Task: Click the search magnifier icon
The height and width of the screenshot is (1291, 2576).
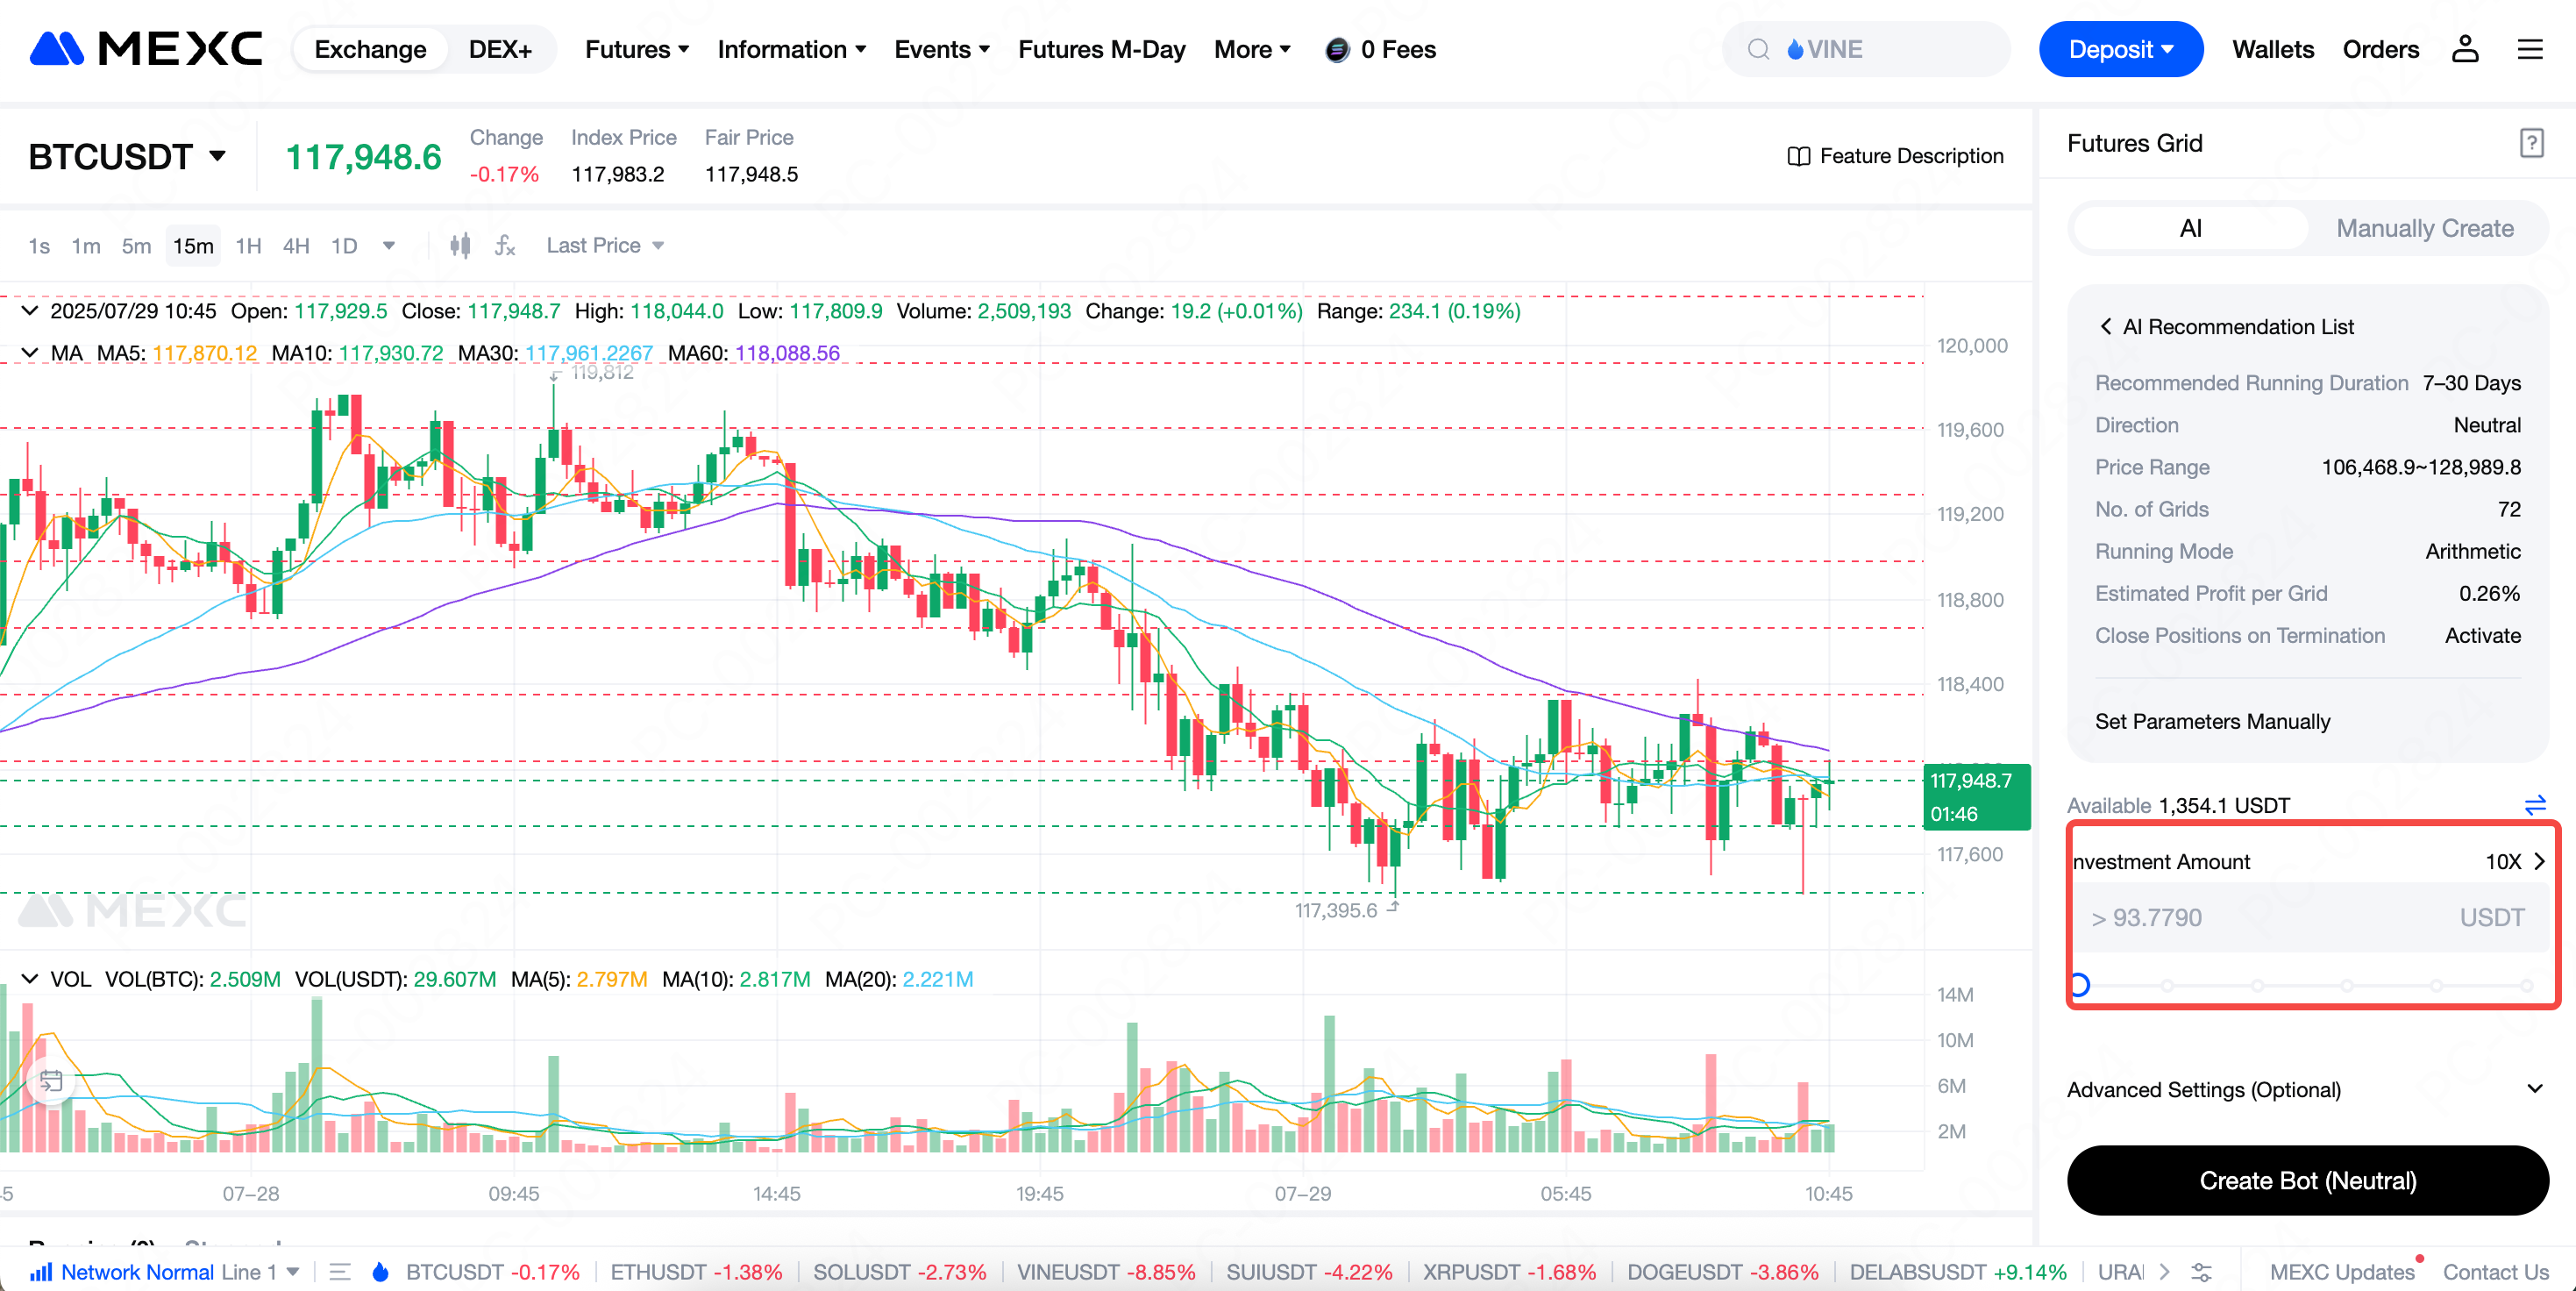Action: tap(1758, 49)
